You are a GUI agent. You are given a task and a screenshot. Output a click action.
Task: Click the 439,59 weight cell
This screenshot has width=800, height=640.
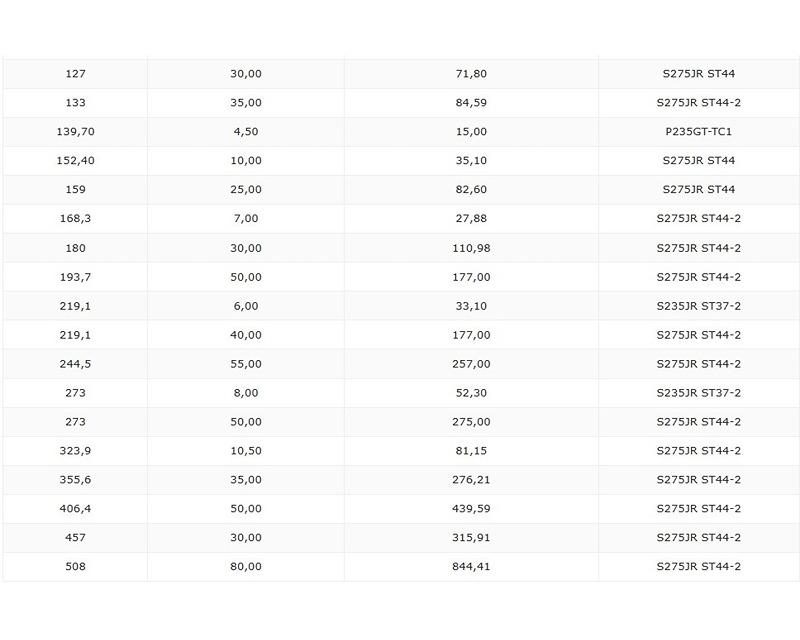471,509
